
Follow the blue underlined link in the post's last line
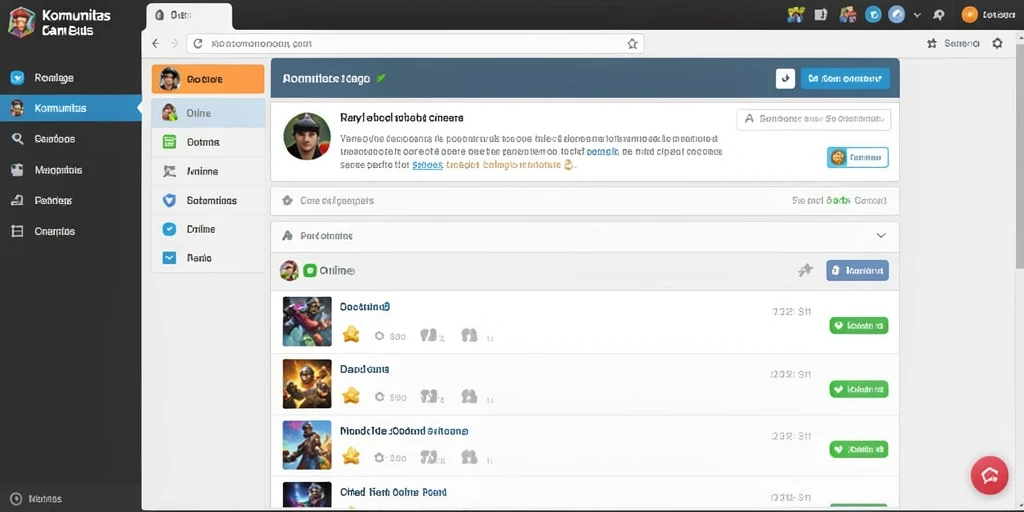tap(428, 166)
